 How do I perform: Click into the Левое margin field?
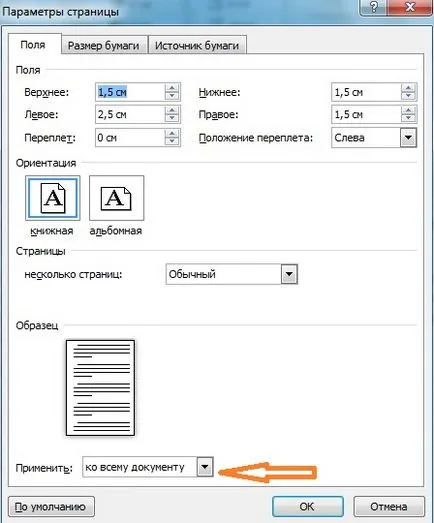[x=130, y=114]
